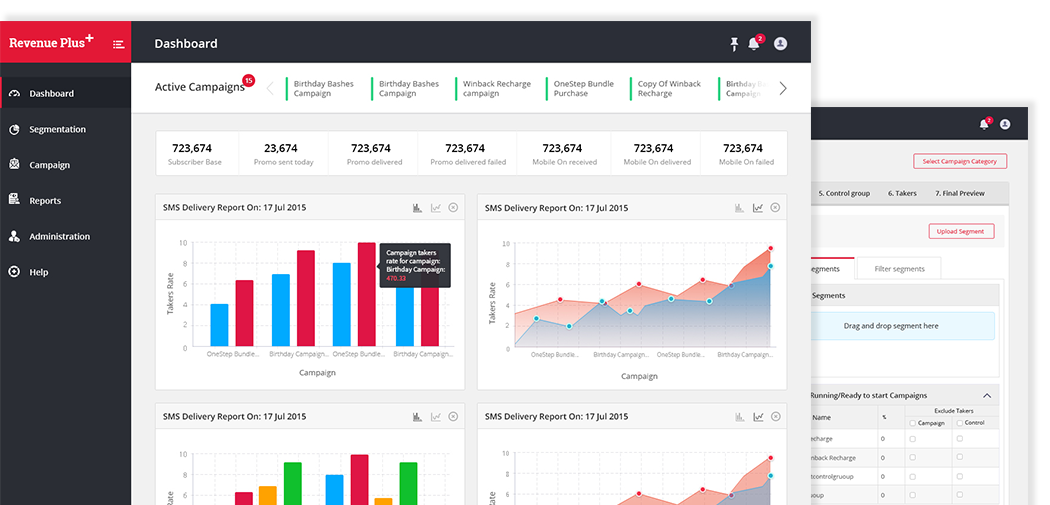Tick the Control checkbox in the Winback Recharge row

(960, 457)
